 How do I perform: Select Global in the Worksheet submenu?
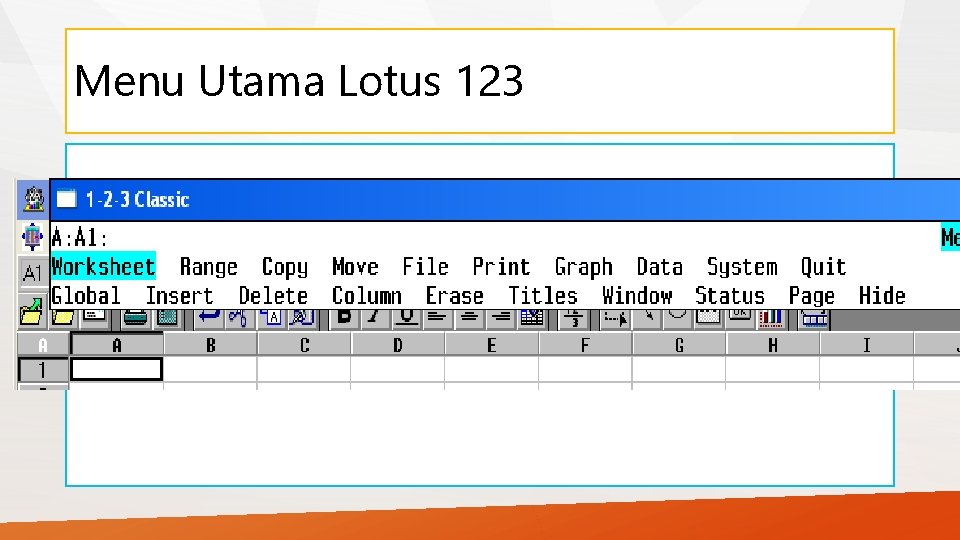click(x=86, y=296)
